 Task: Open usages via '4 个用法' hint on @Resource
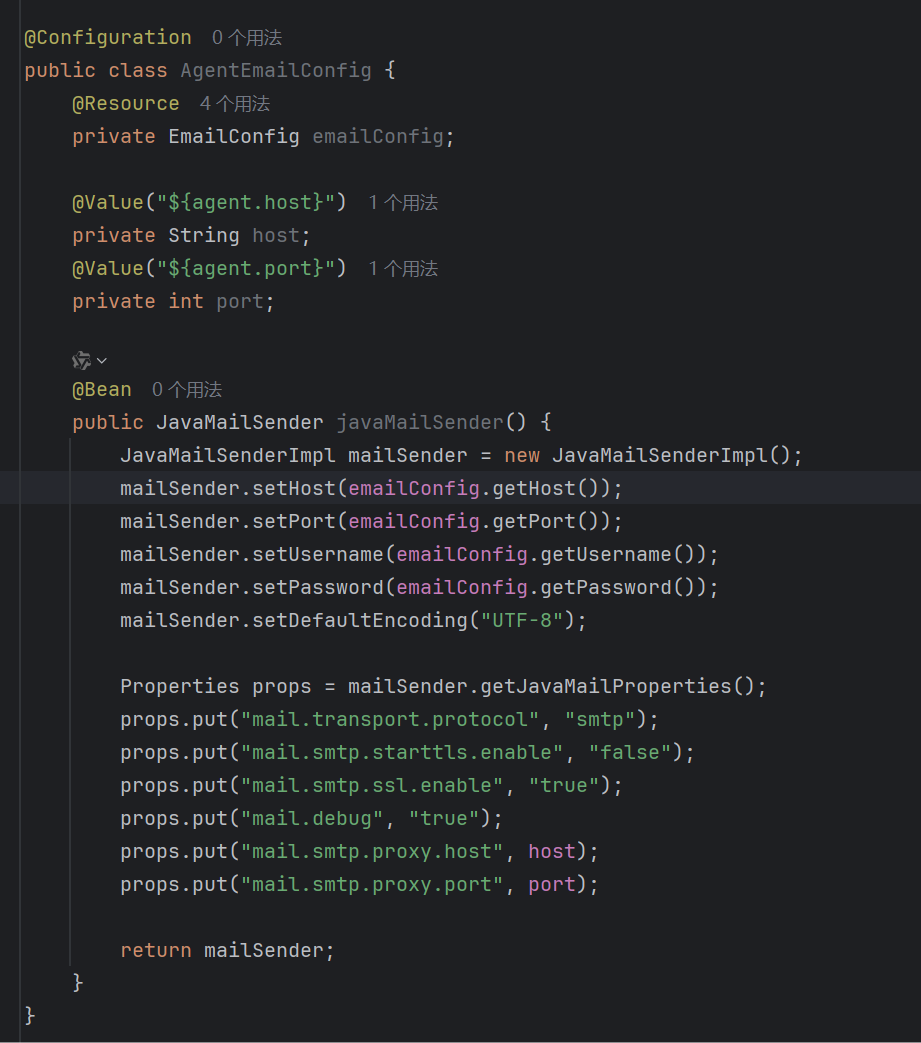pyautogui.click(x=234, y=103)
